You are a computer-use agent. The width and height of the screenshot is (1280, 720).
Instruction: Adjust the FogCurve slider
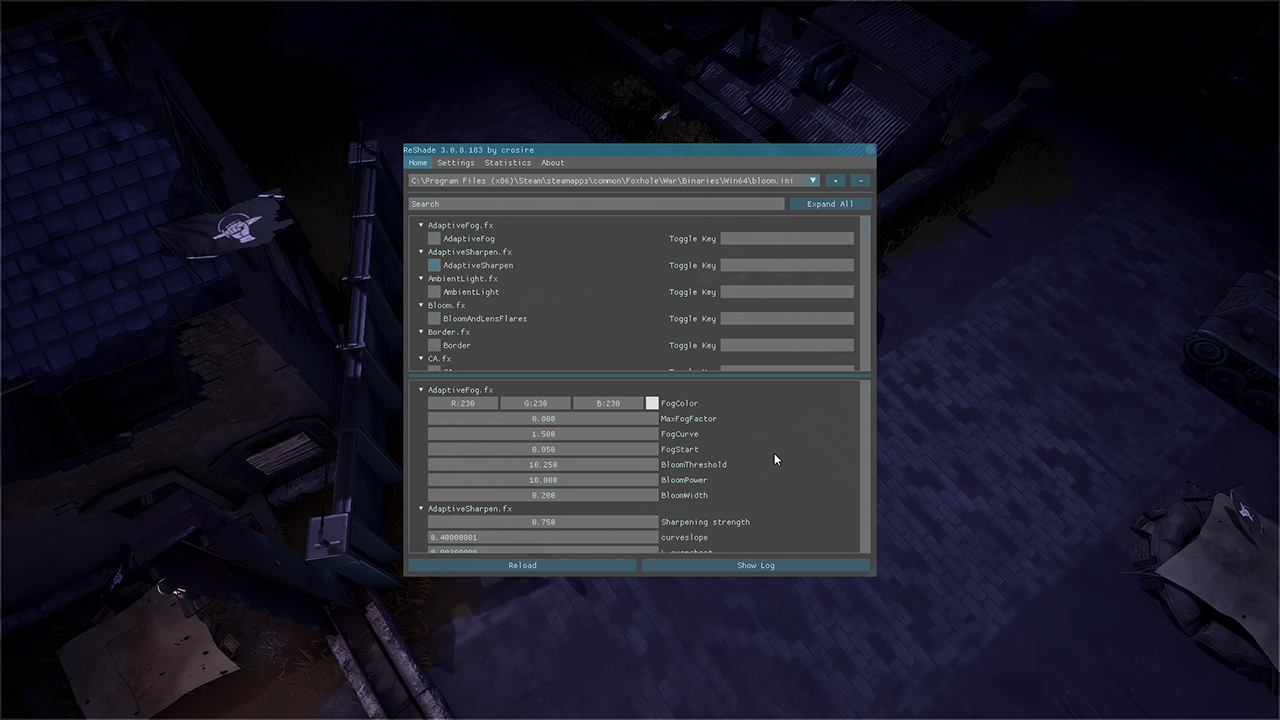tap(543, 435)
